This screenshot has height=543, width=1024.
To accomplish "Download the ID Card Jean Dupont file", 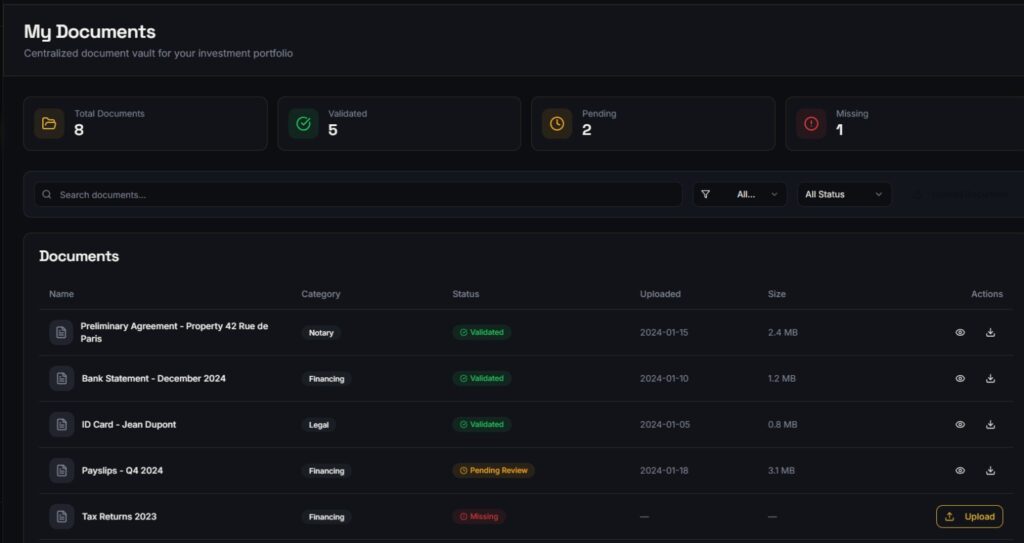I will pos(990,425).
